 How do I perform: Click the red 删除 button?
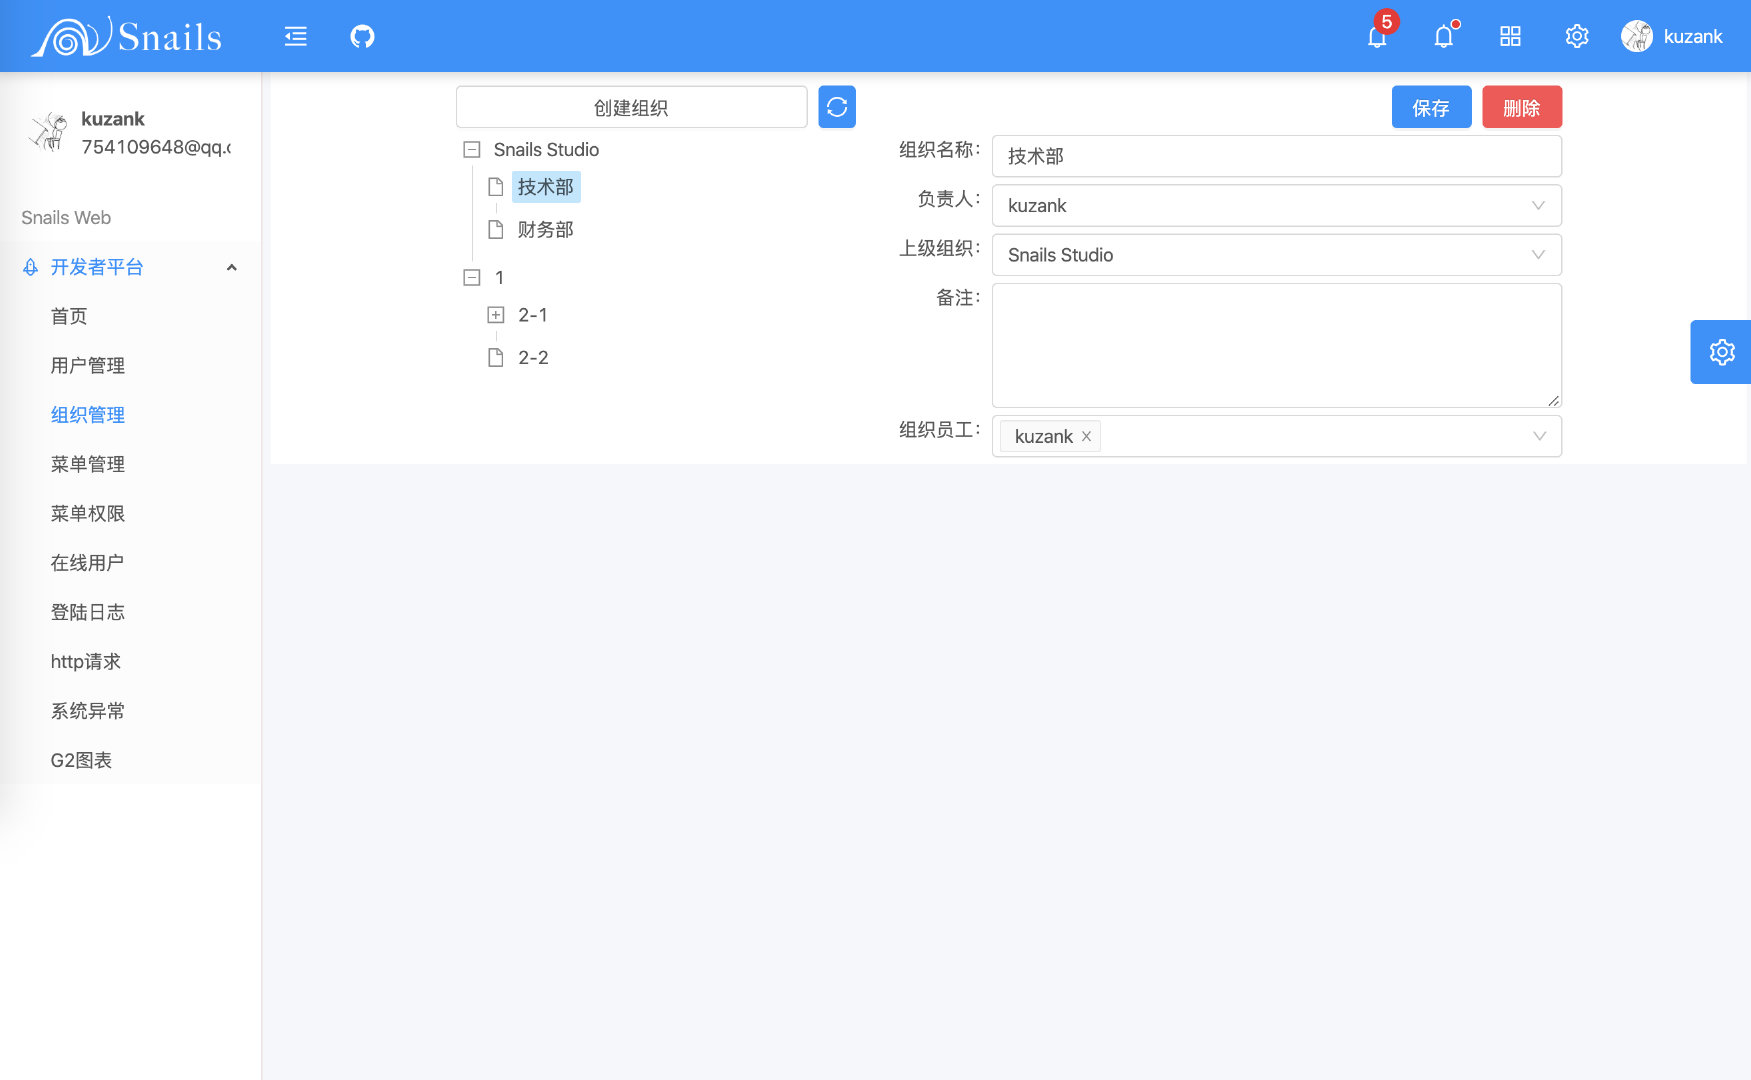[1521, 107]
